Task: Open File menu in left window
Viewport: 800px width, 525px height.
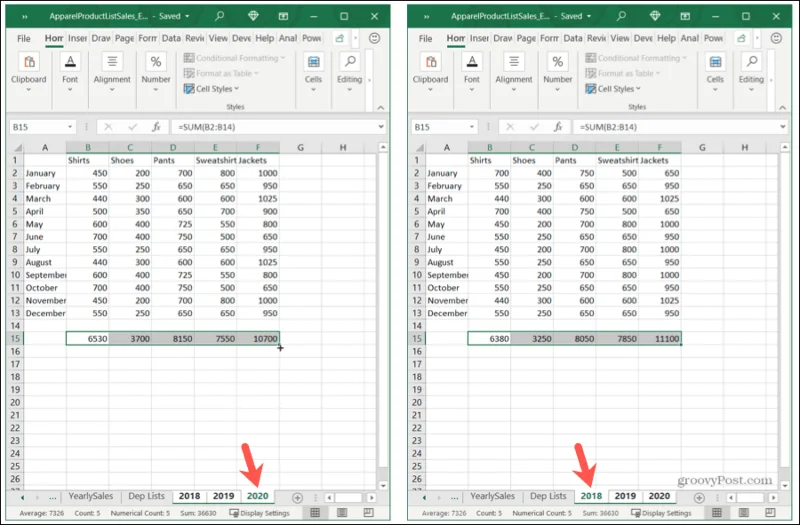Action: 23,38
